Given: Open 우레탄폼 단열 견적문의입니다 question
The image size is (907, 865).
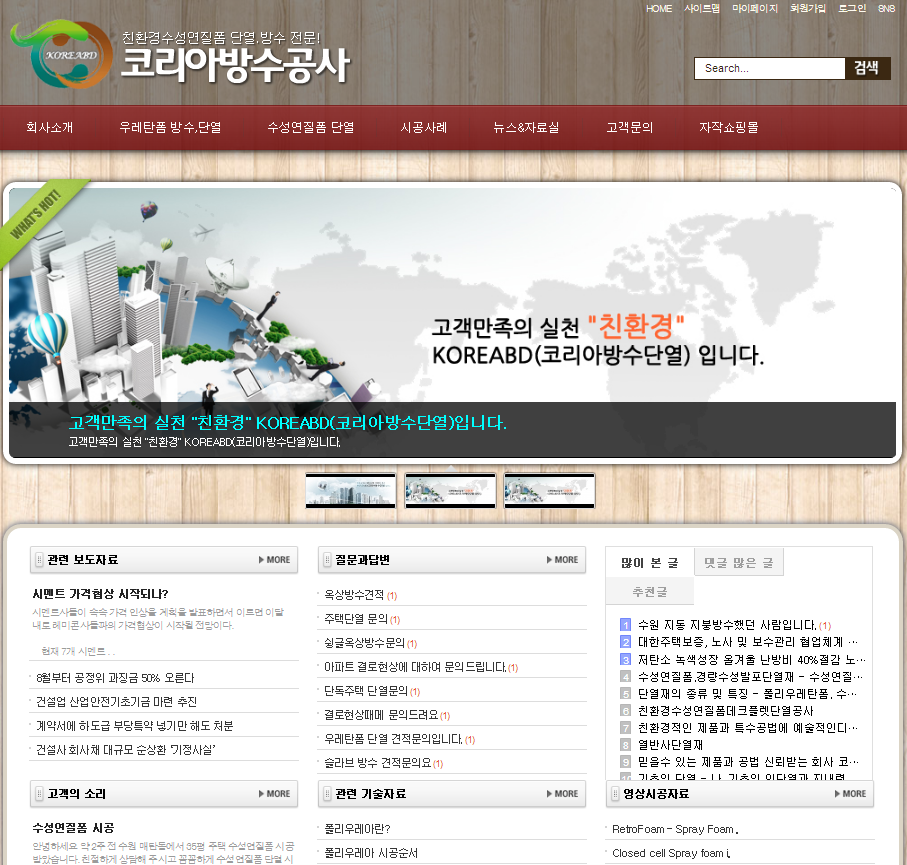Looking at the screenshot, I should point(393,739).
